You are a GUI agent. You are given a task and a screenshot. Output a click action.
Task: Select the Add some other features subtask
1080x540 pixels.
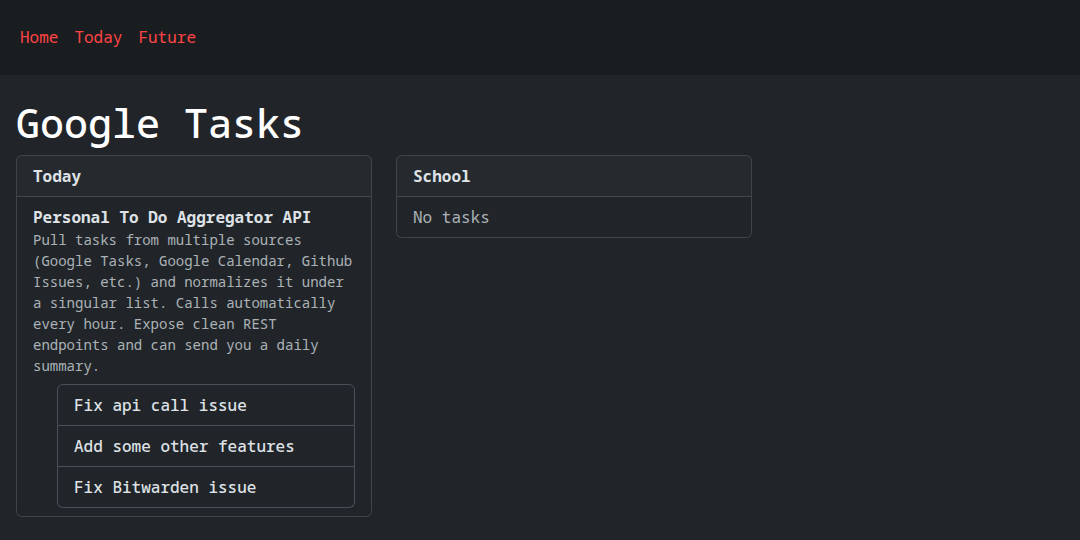184,446
